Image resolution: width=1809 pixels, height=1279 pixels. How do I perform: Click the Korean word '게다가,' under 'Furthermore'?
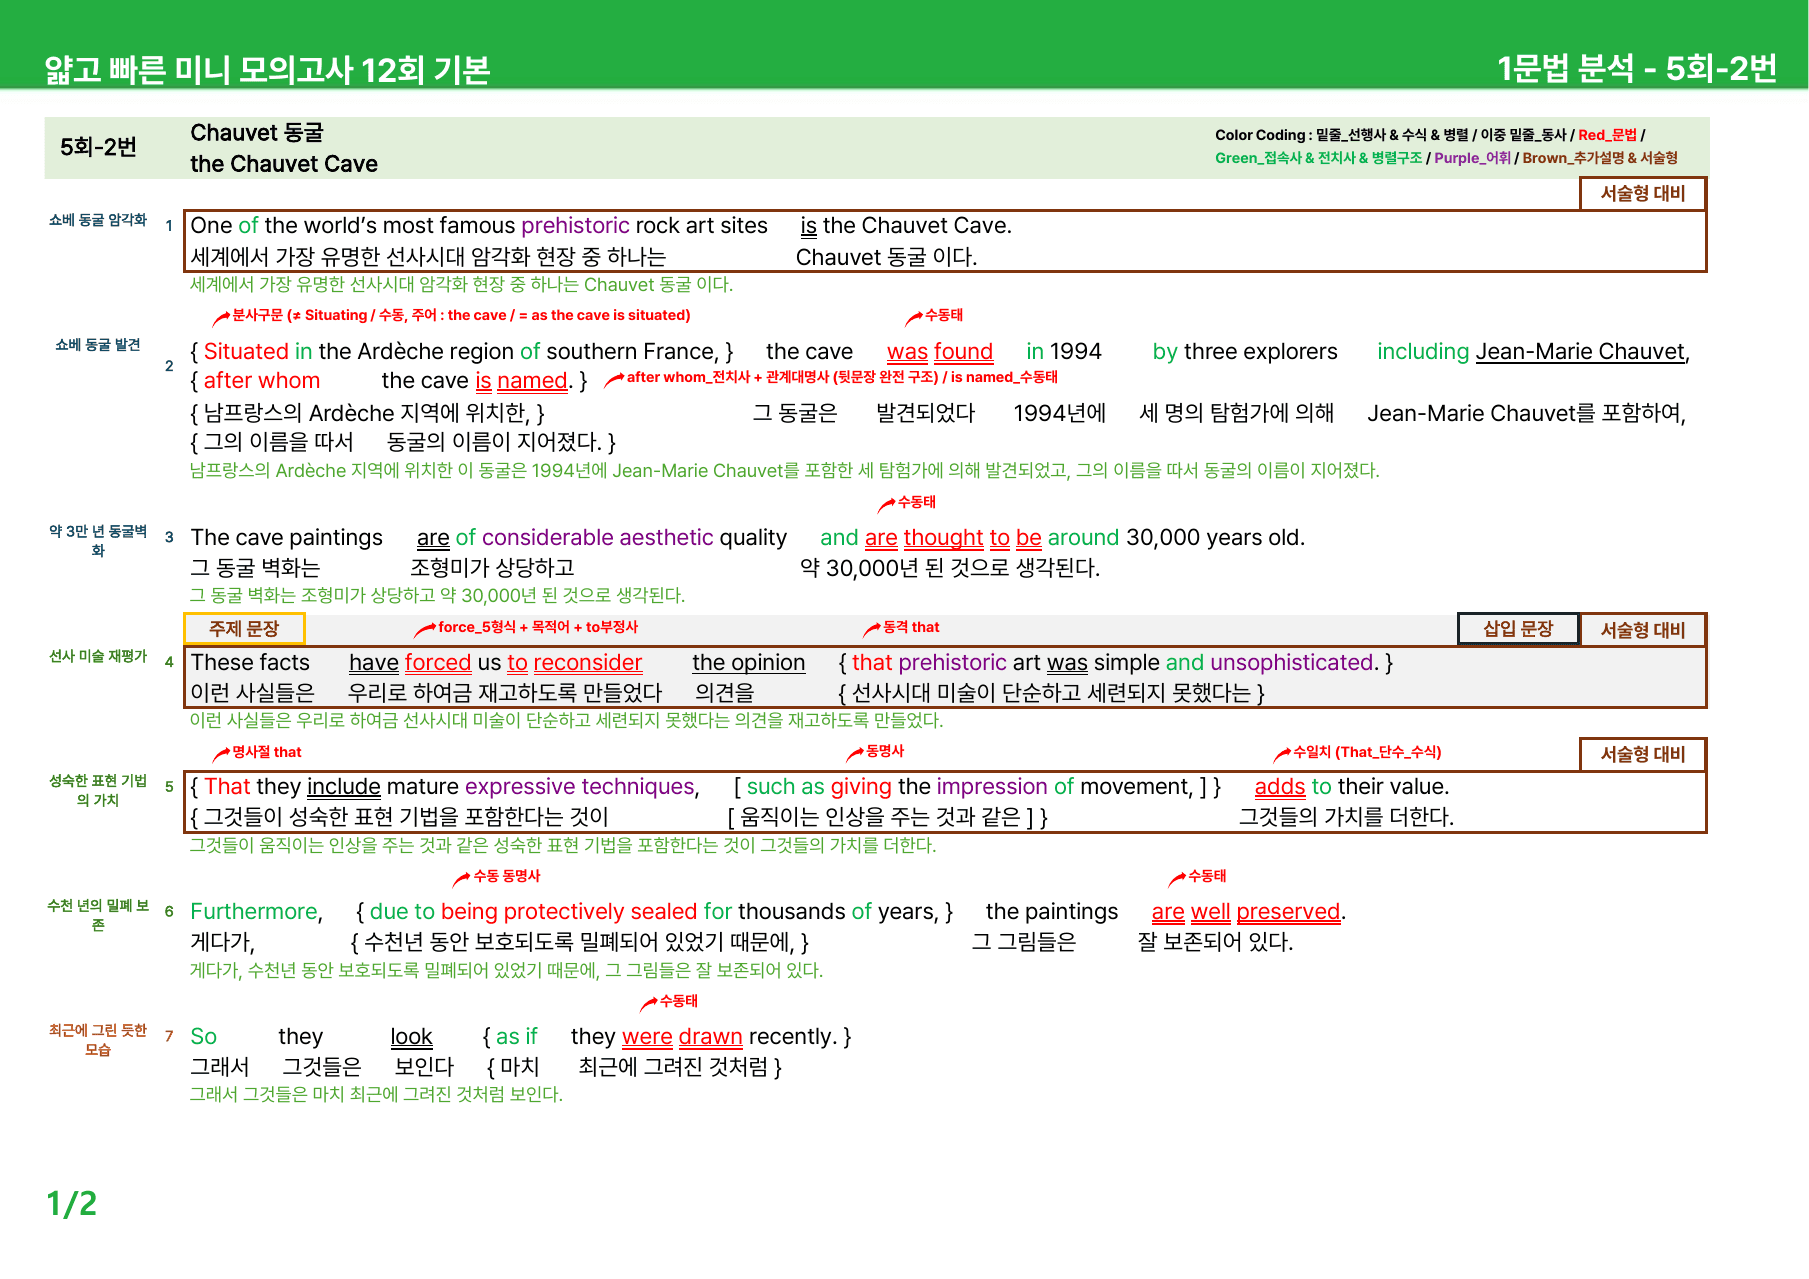pos(223,942)
